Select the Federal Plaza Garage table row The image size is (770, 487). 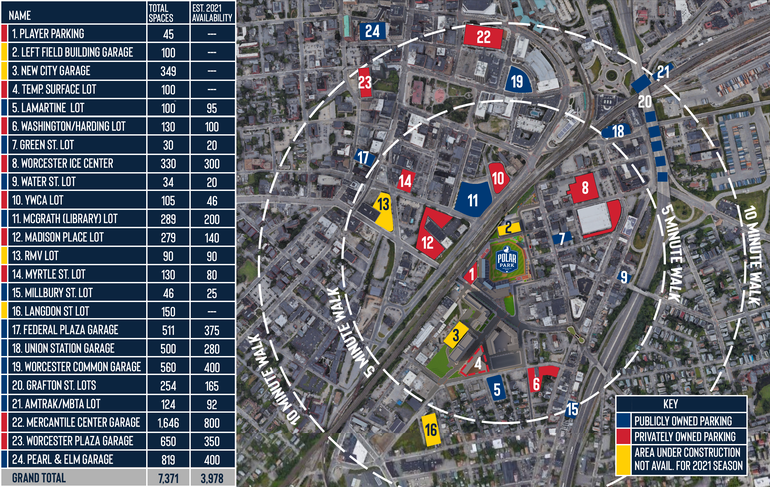point(119,328)
